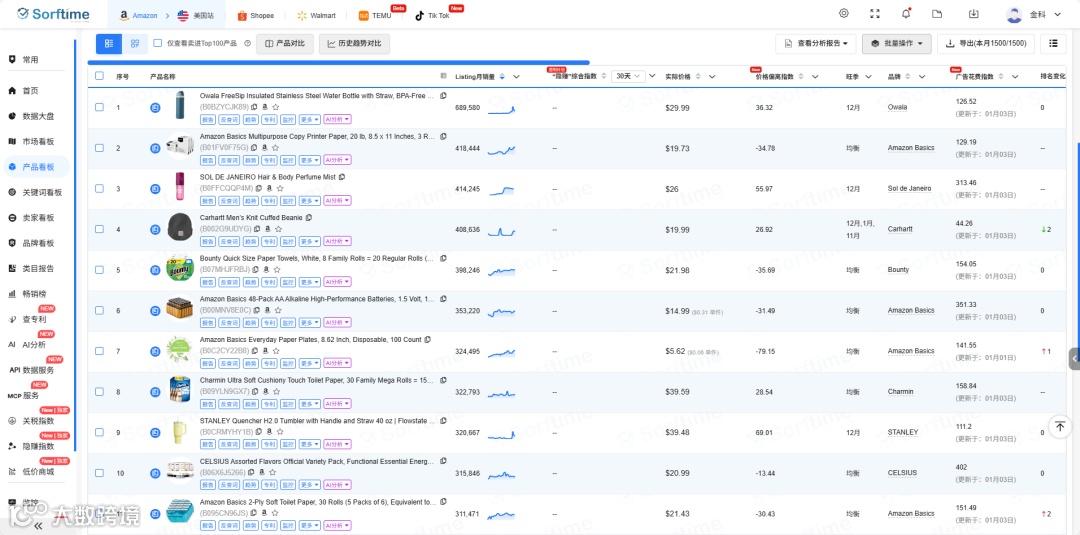Expand filter chevron for 广告花费指数 column

pyautogui.click(x=1015, y=76)
